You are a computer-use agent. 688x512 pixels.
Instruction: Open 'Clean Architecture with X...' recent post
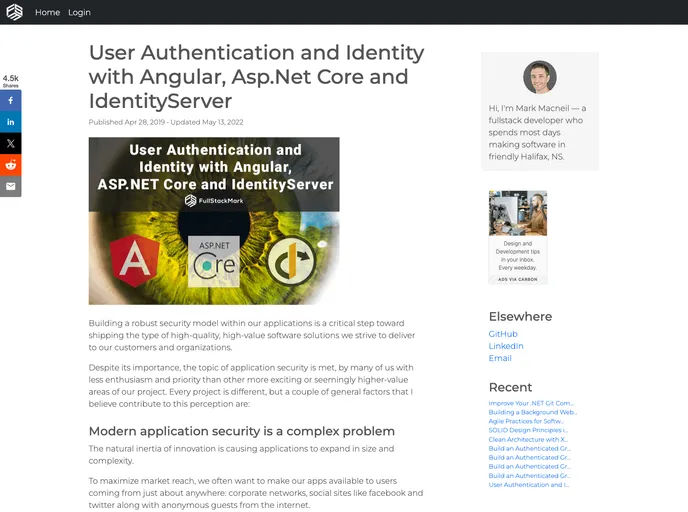(528, 439)
